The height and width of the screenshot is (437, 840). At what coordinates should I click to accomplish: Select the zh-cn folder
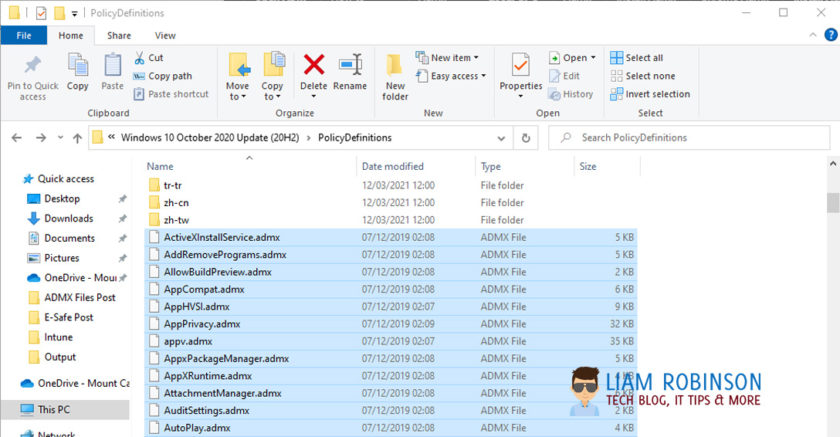[391, 202]
